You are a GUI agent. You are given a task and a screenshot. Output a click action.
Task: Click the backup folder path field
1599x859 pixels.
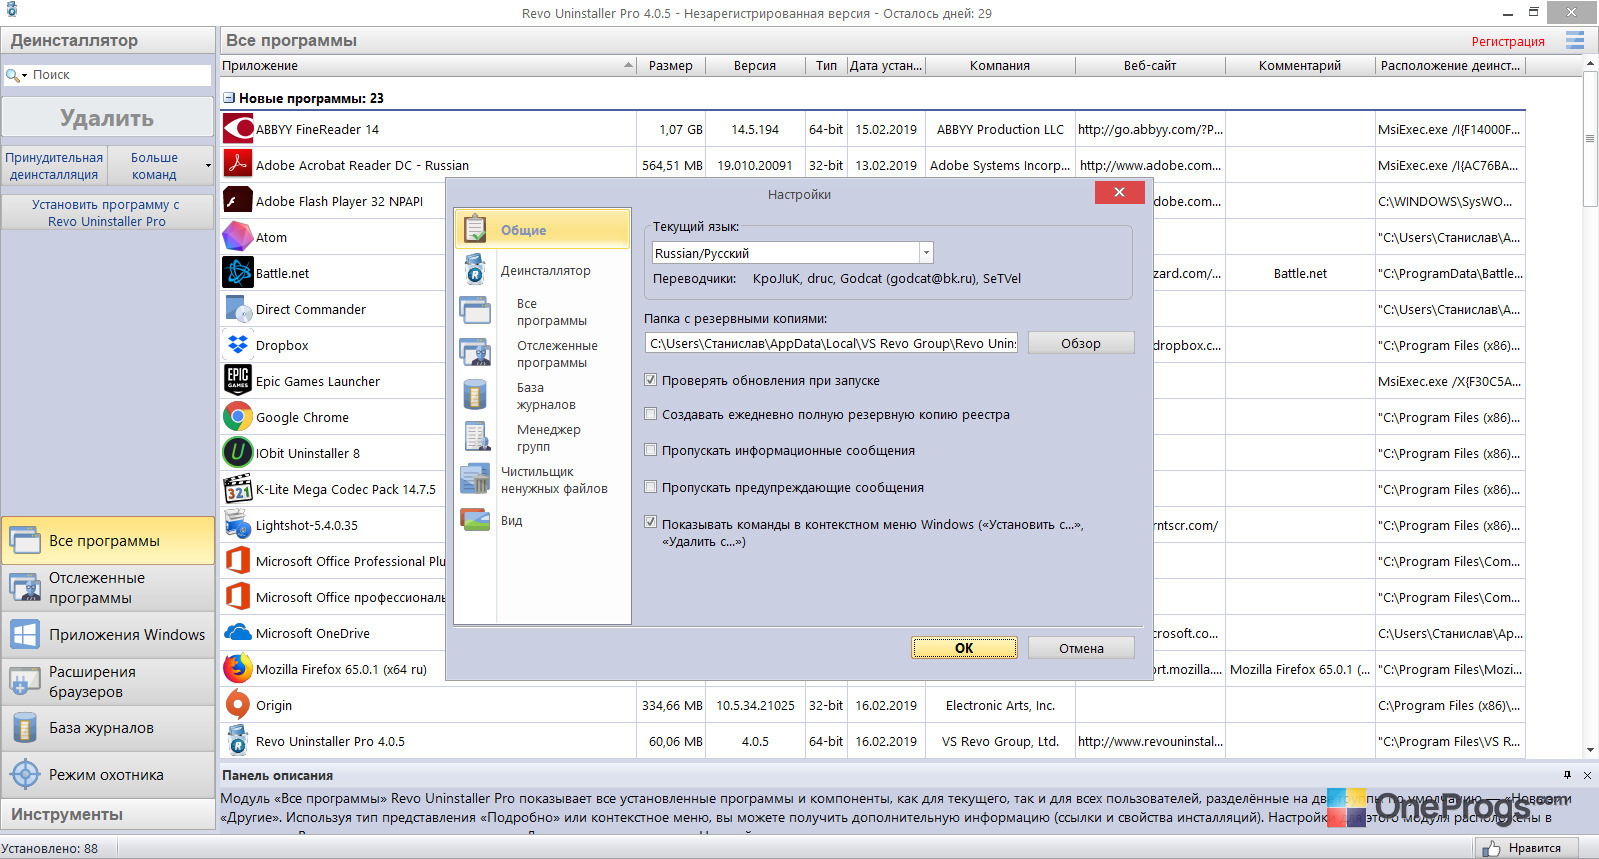(x=831, y=343)
